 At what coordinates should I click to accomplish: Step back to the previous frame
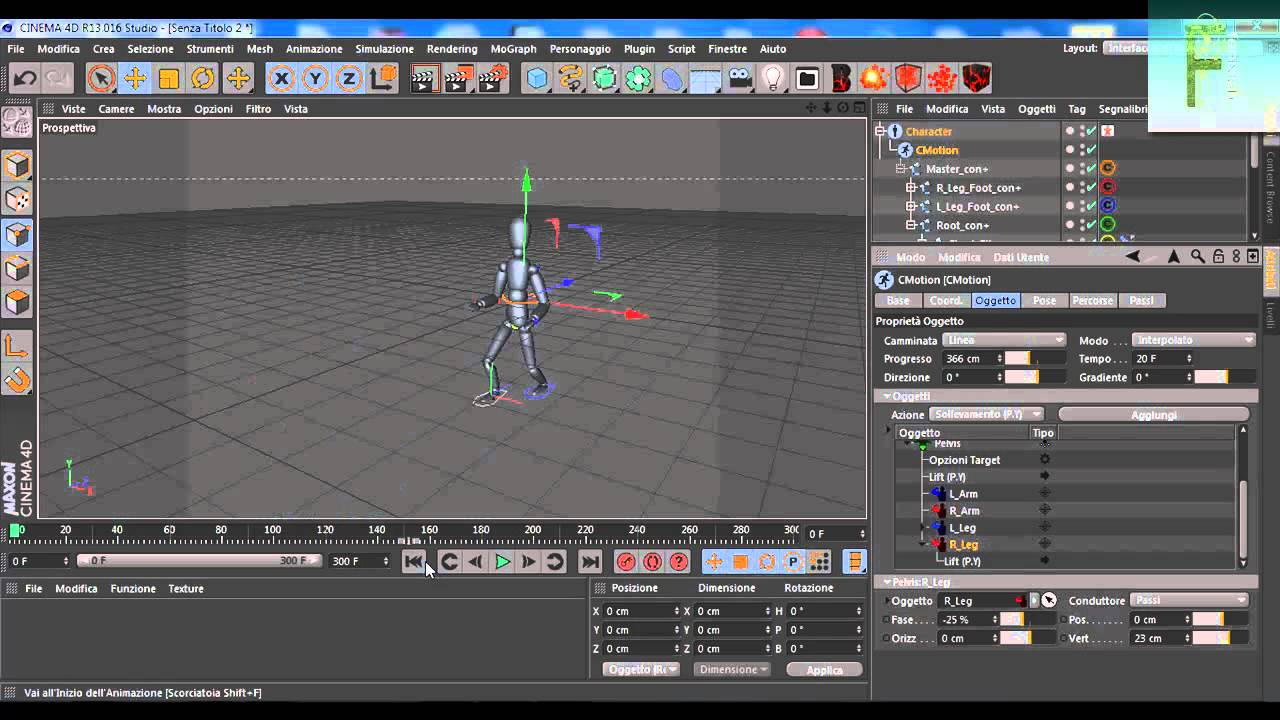coord(476,562)
